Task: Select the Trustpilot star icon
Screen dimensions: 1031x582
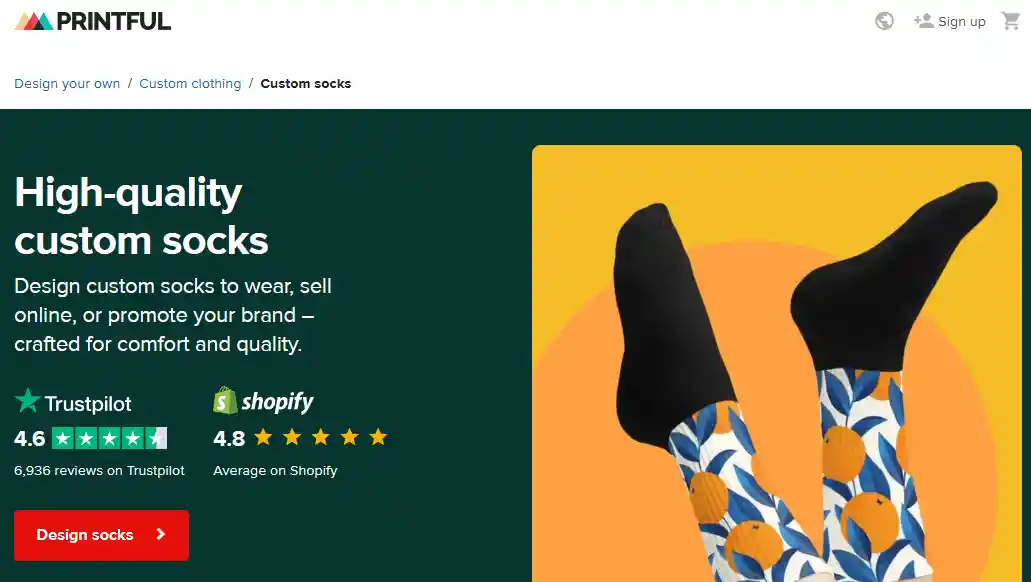Action: [27, 400]
